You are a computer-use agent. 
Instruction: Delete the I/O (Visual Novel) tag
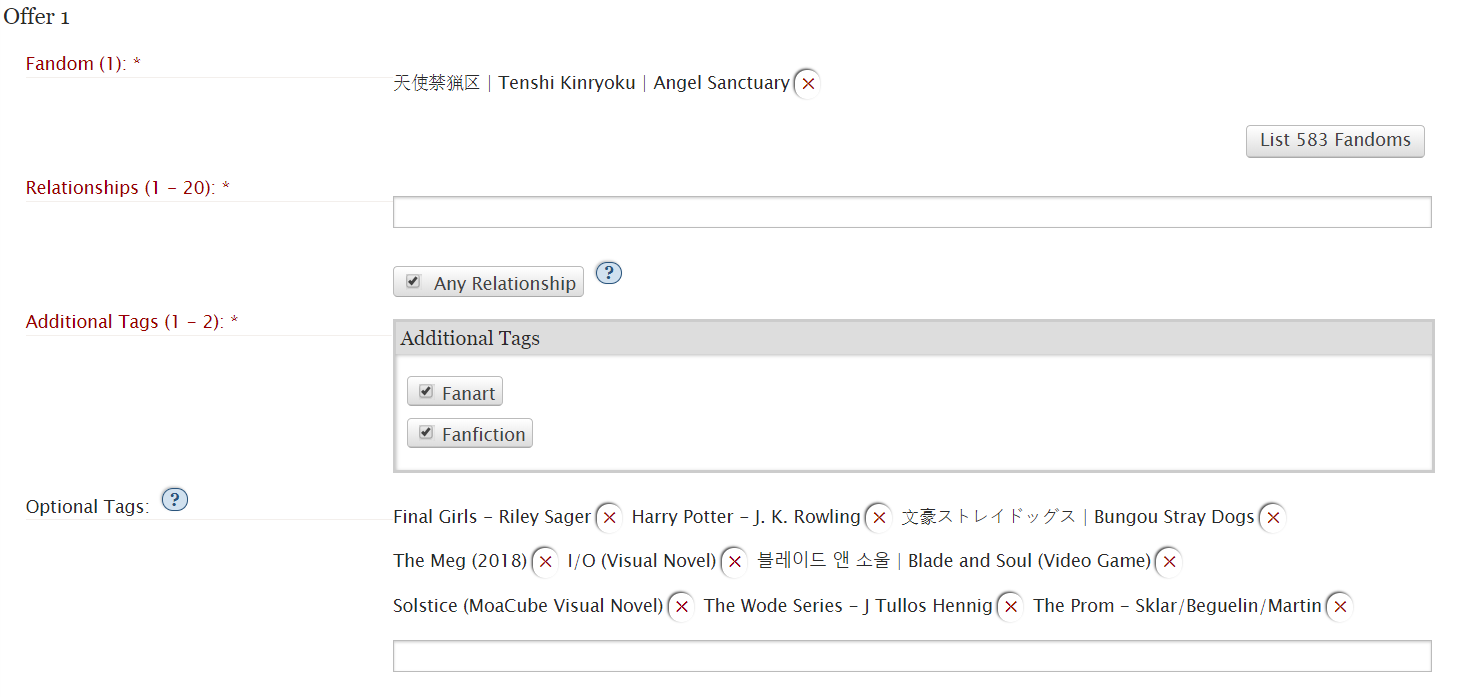(734, 562)
